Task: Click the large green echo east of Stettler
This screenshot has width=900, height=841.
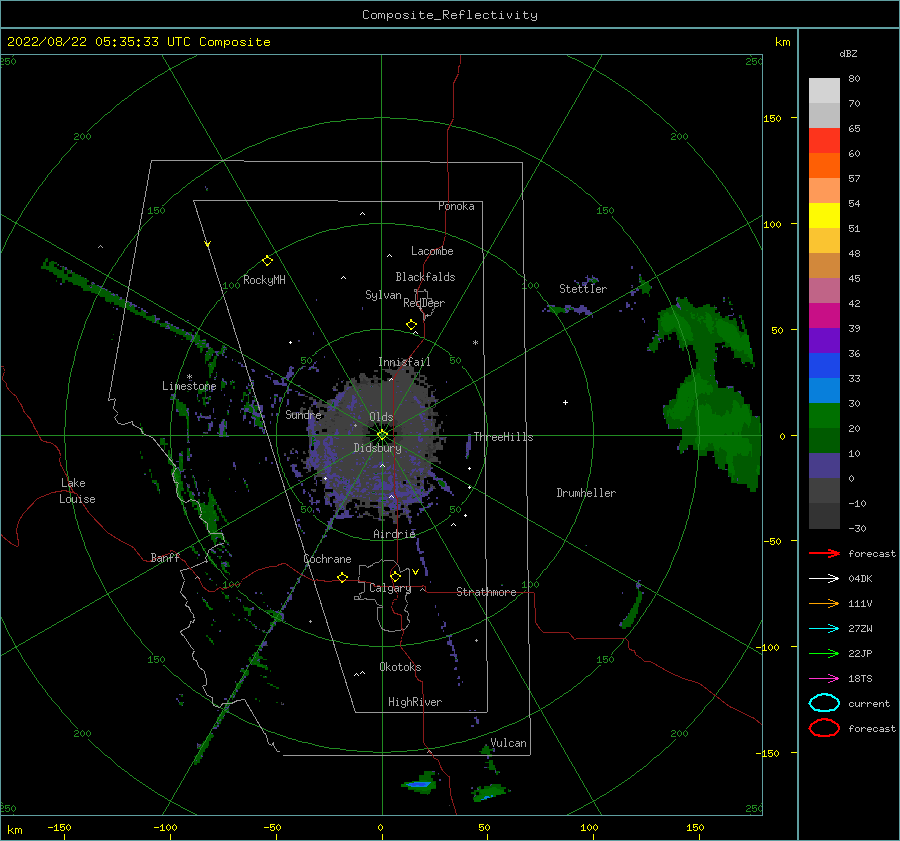Action: (709, 396)
